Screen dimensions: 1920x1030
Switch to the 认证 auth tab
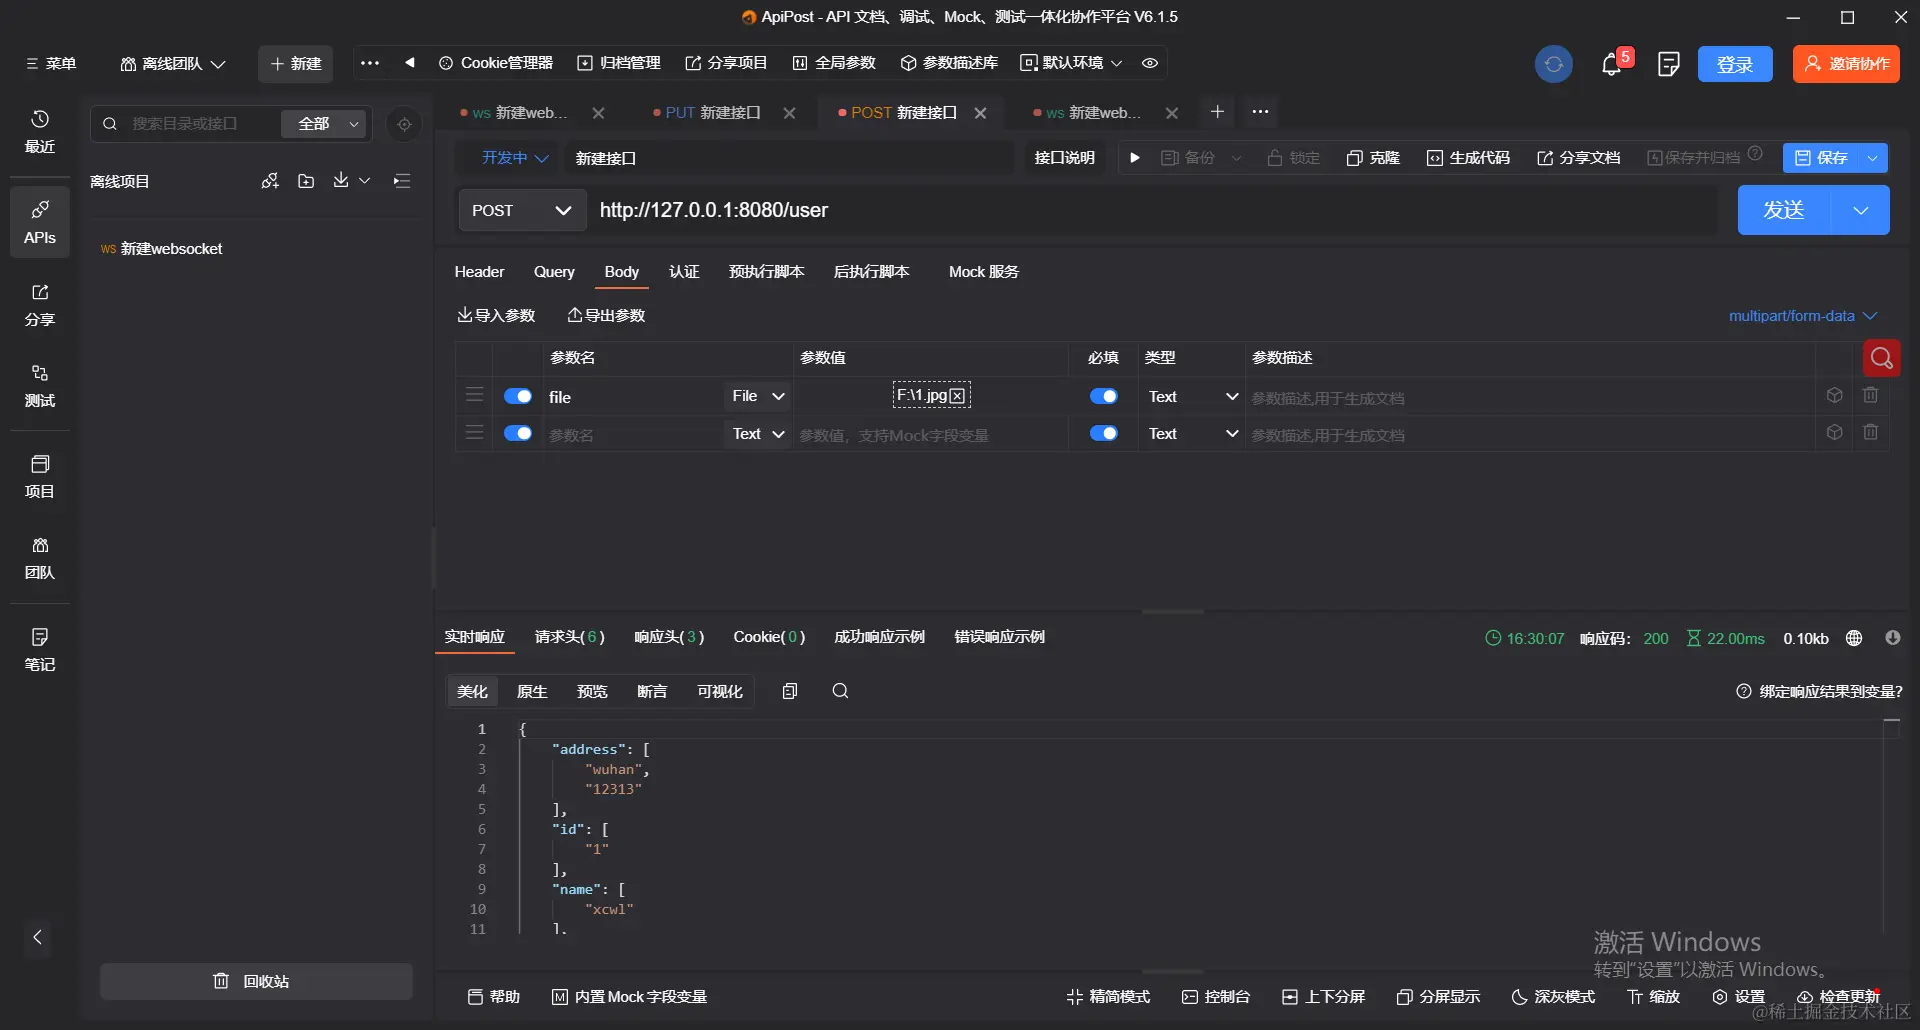pyautogui.click(x=684, y=272)
